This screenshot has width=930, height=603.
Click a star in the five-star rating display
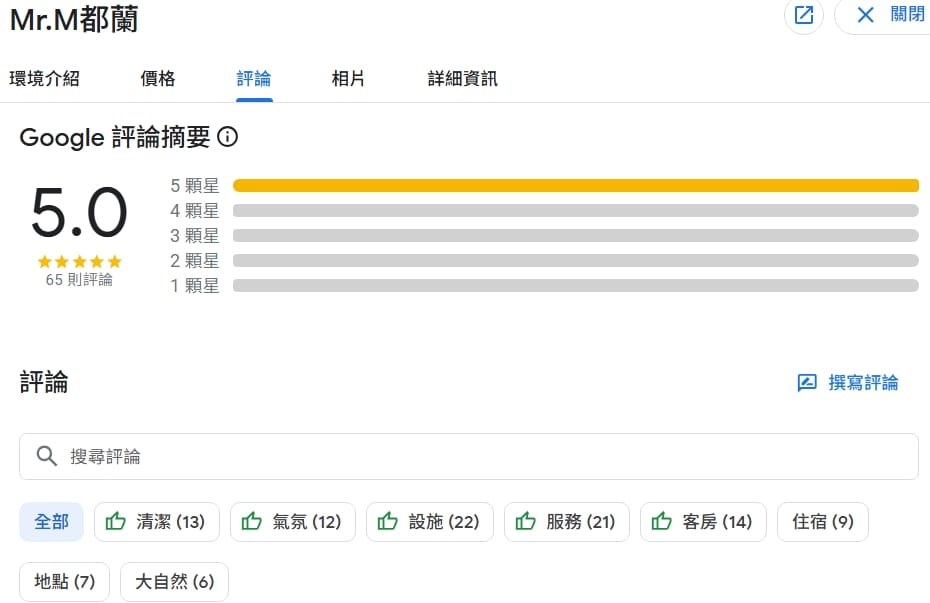[x=79, y=261]
